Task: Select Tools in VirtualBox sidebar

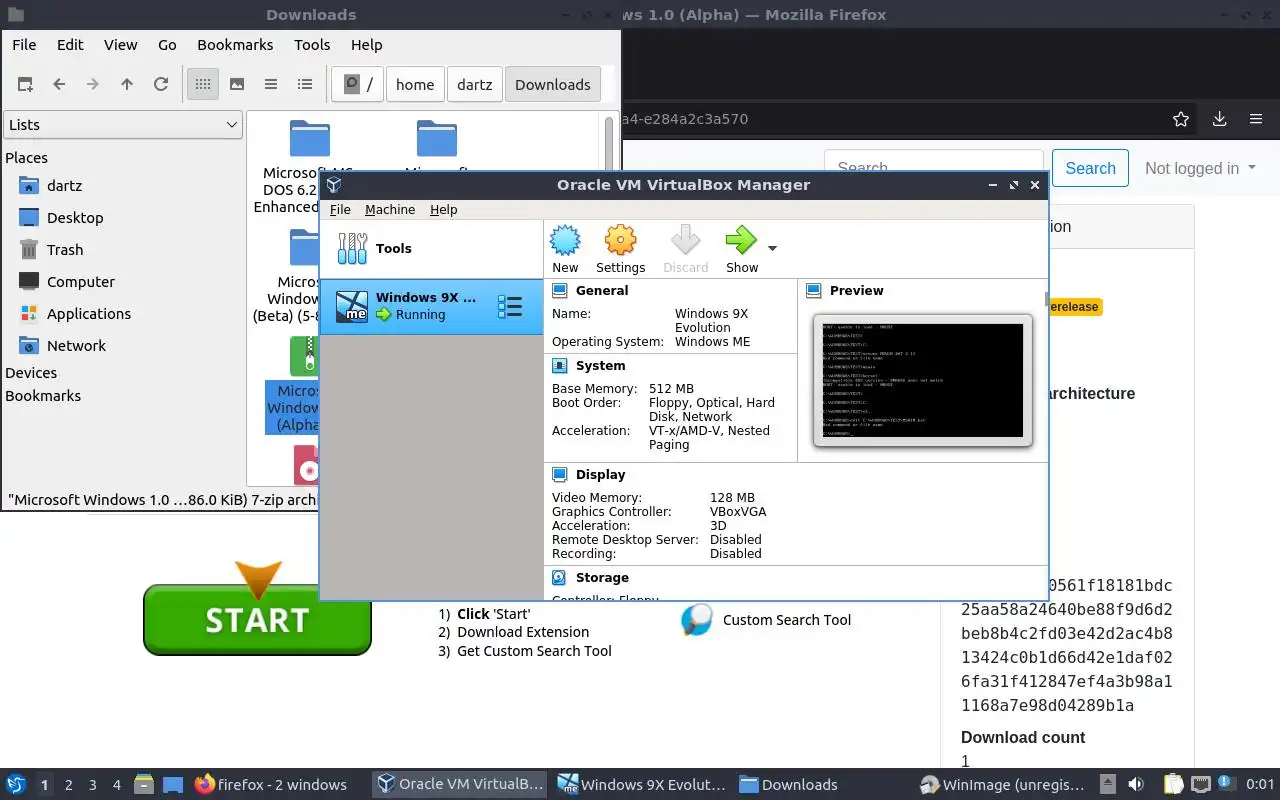Action: coord(431,249)
